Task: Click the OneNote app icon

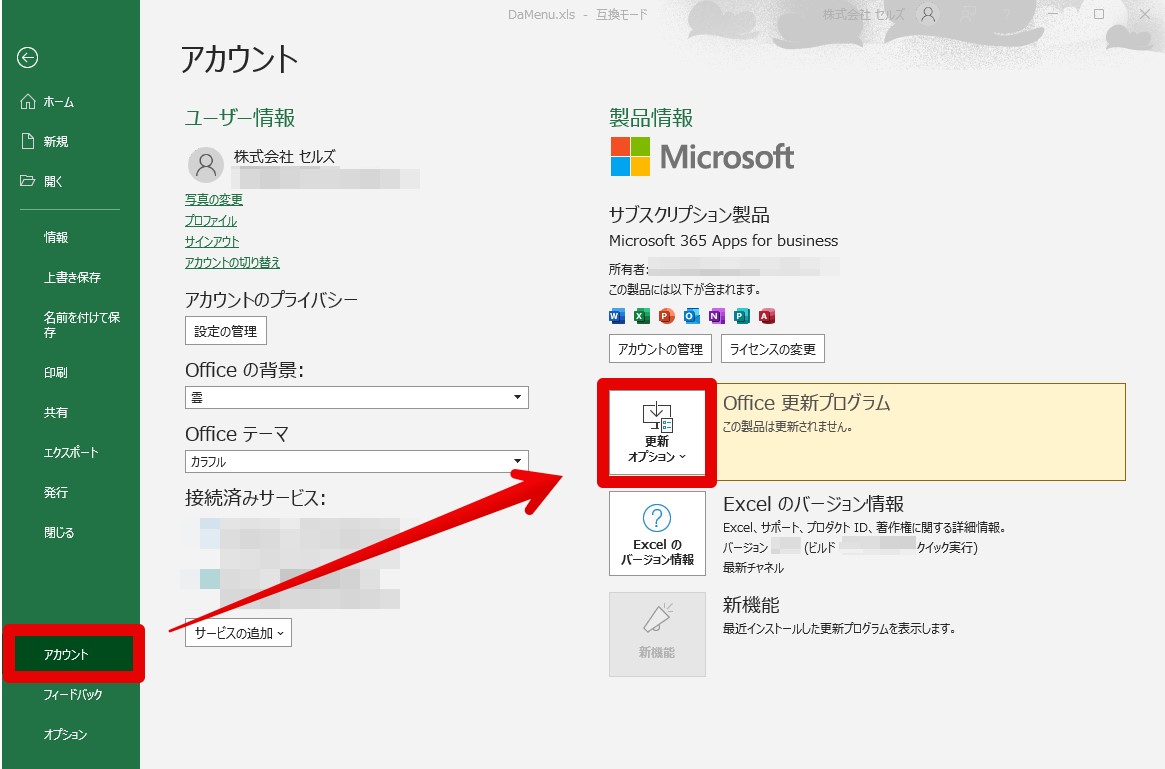Action: (716, 317)
